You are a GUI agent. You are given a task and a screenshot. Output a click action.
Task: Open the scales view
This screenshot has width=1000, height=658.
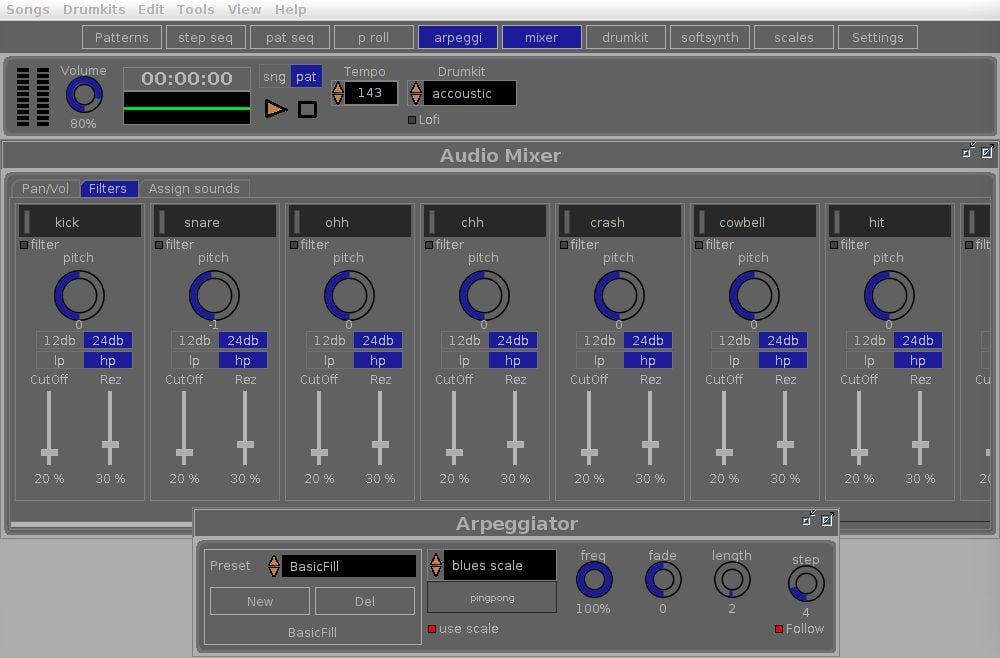[x=793, y=38]
